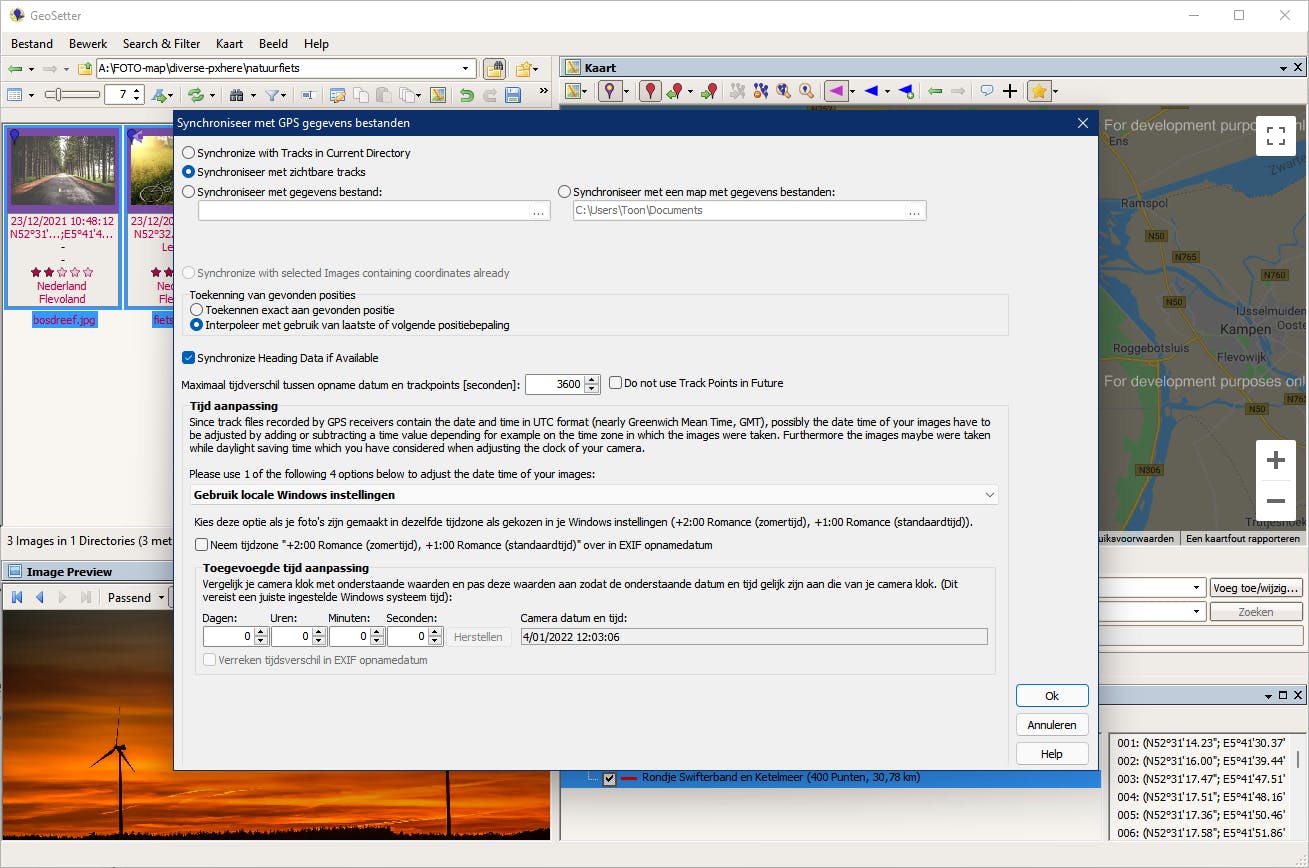Check 'Do not use Track Points in Future'

pos(616,383)
